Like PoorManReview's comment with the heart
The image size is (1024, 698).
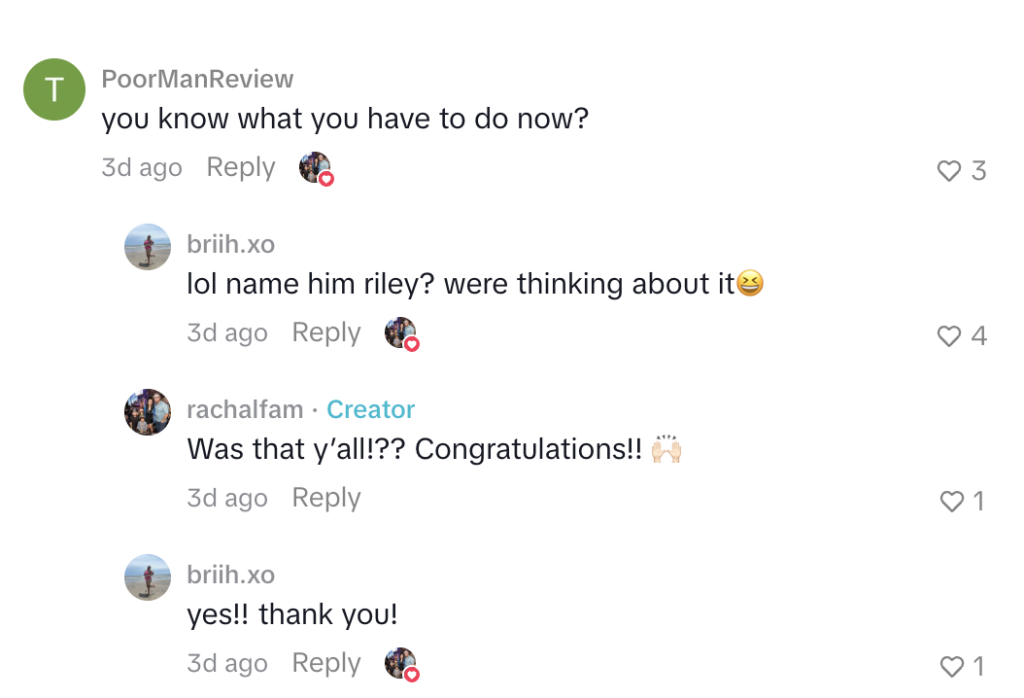click(948, 171)
